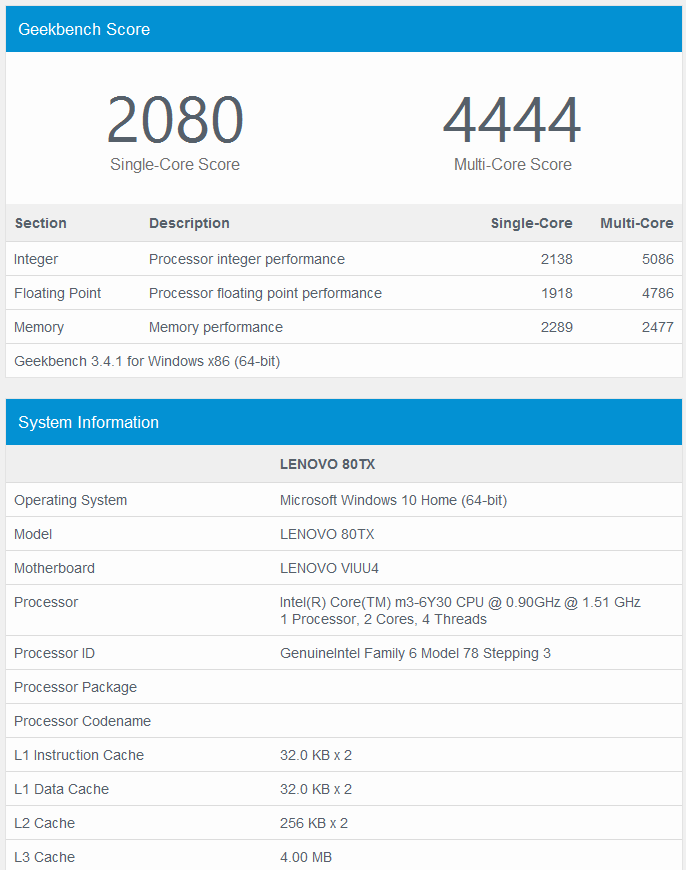Click the Multi-Core column header

637,223
